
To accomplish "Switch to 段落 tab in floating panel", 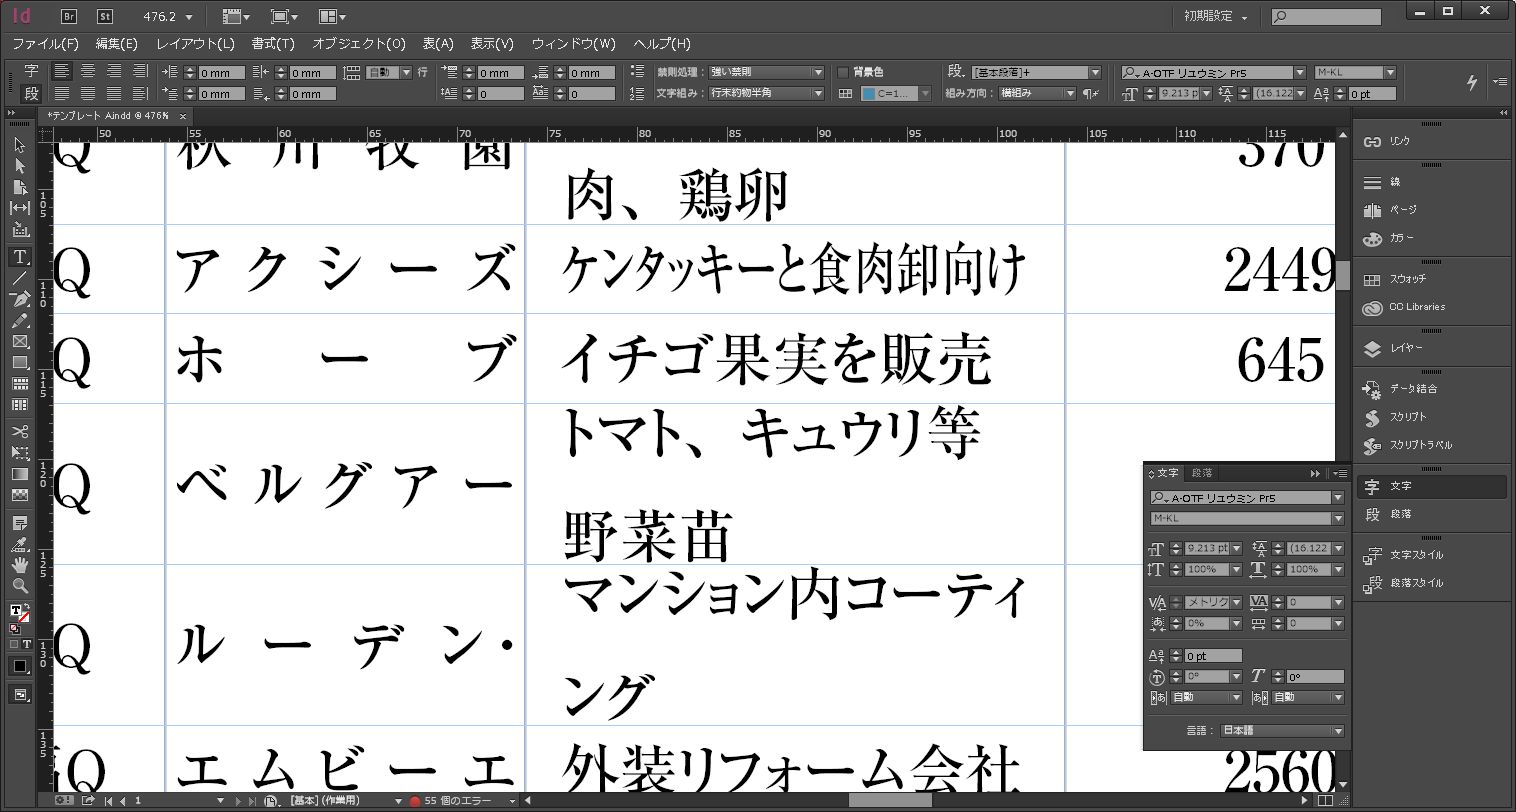I will pyautogui.click(x=1201, y=473).
